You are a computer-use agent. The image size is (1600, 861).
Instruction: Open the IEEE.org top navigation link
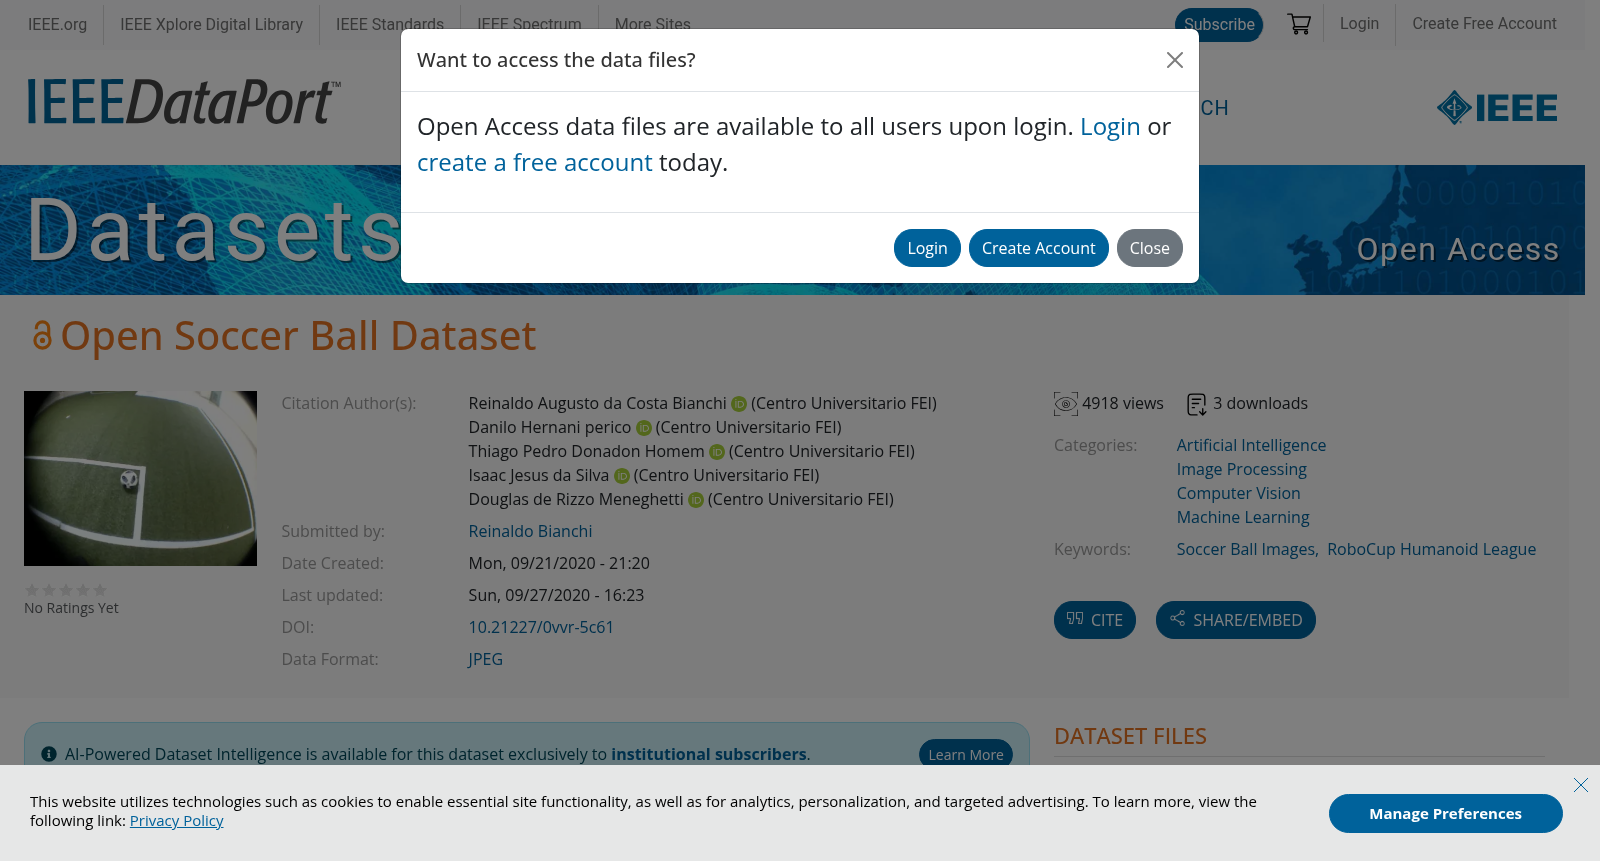pos(57,24)
